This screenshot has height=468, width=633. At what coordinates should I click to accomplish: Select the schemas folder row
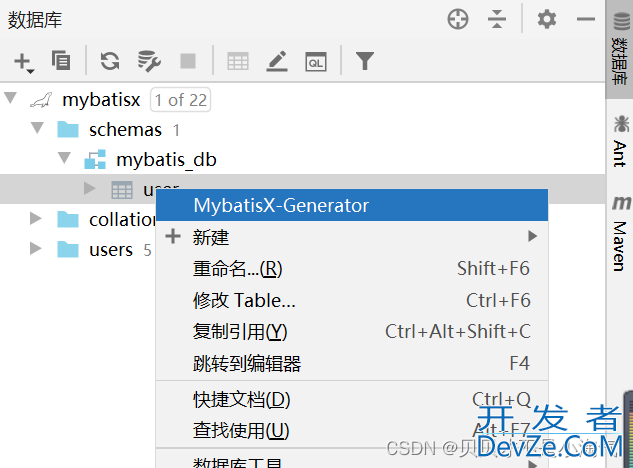pos(303,130)
